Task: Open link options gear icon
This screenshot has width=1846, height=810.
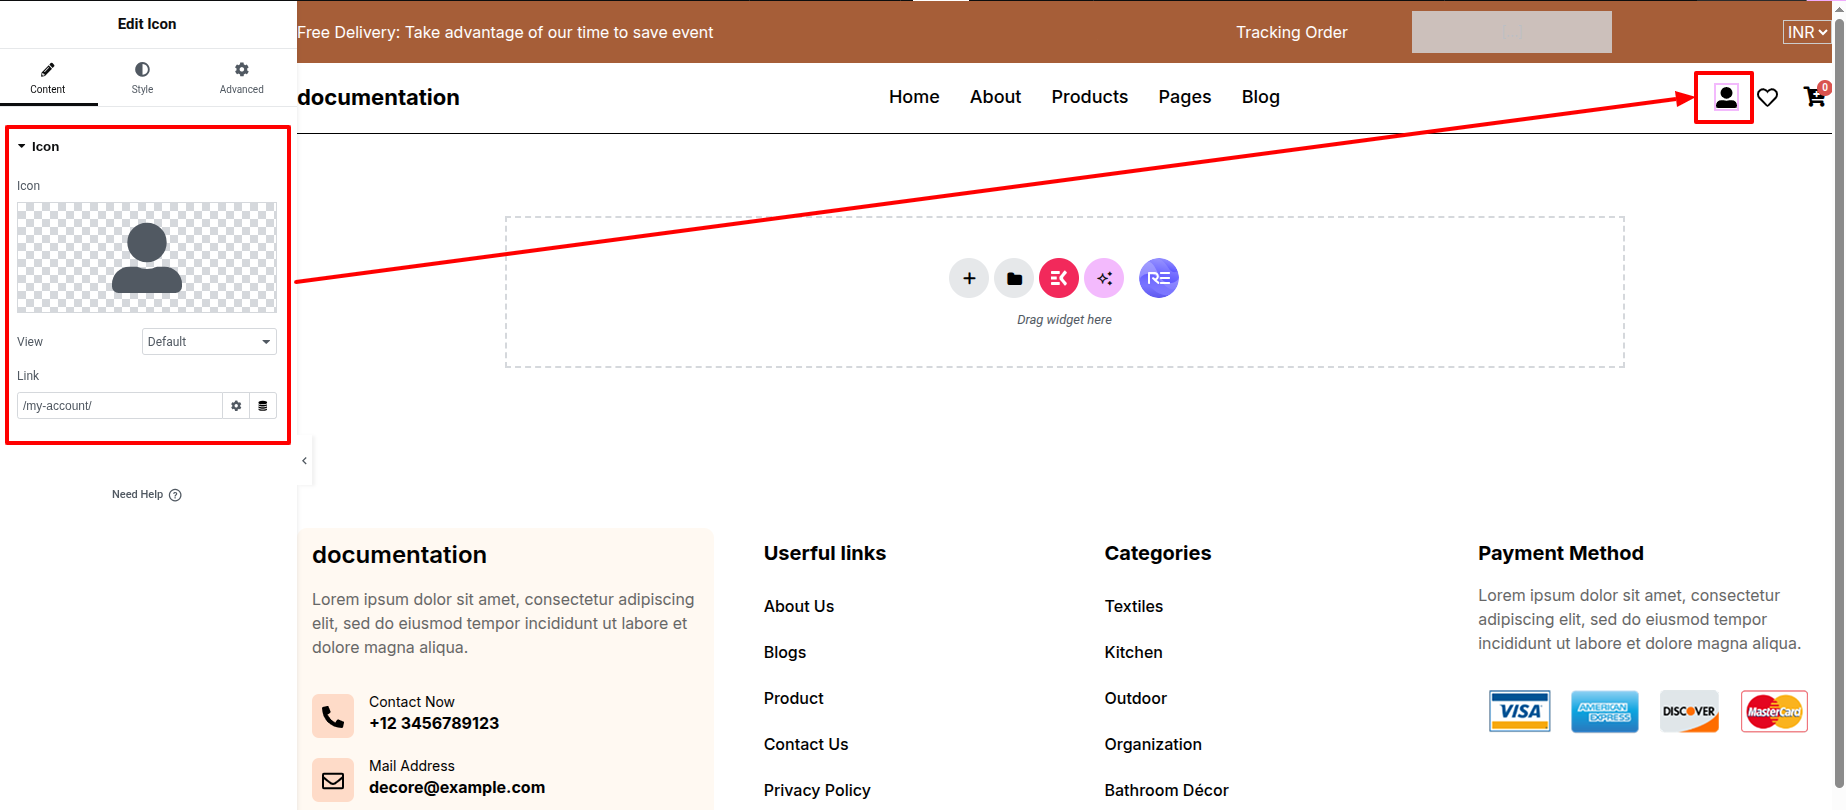Action: 236,406
